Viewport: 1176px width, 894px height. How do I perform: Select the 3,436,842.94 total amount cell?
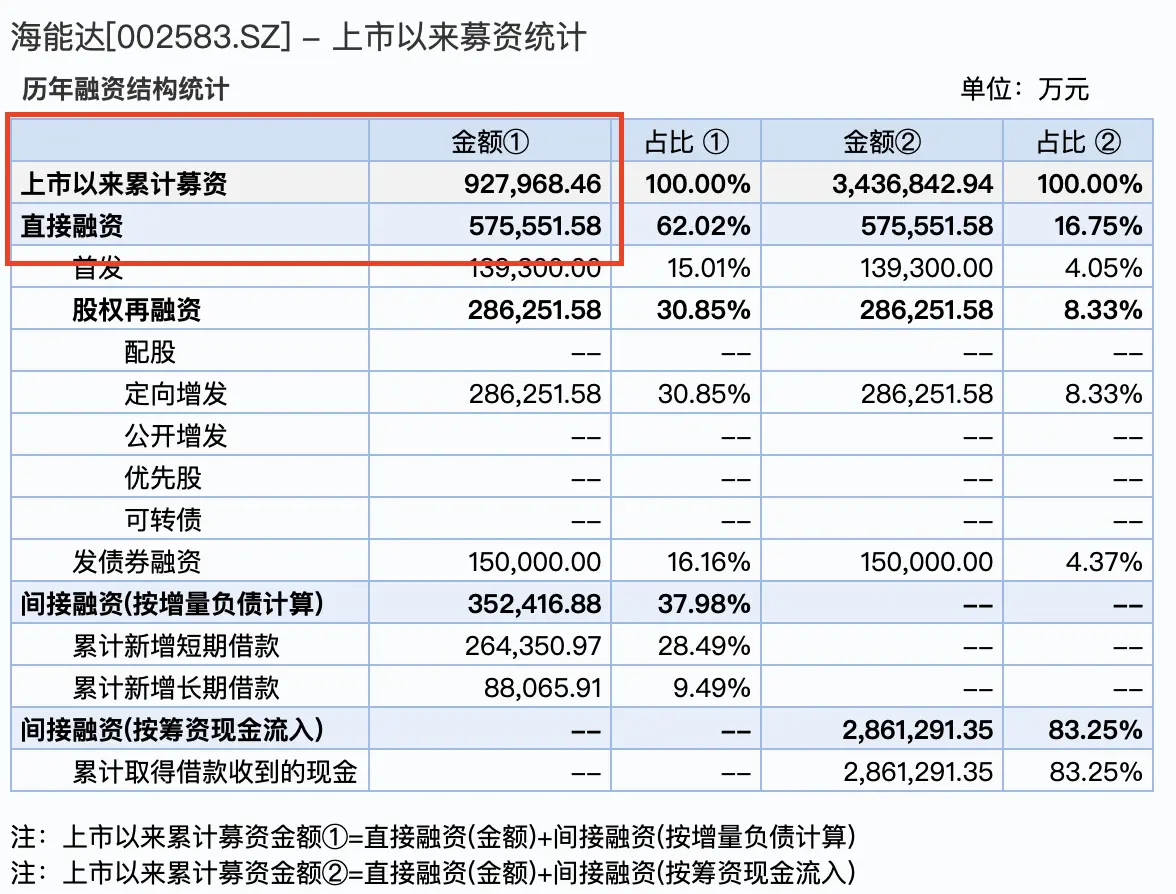(x=912, y=184)
